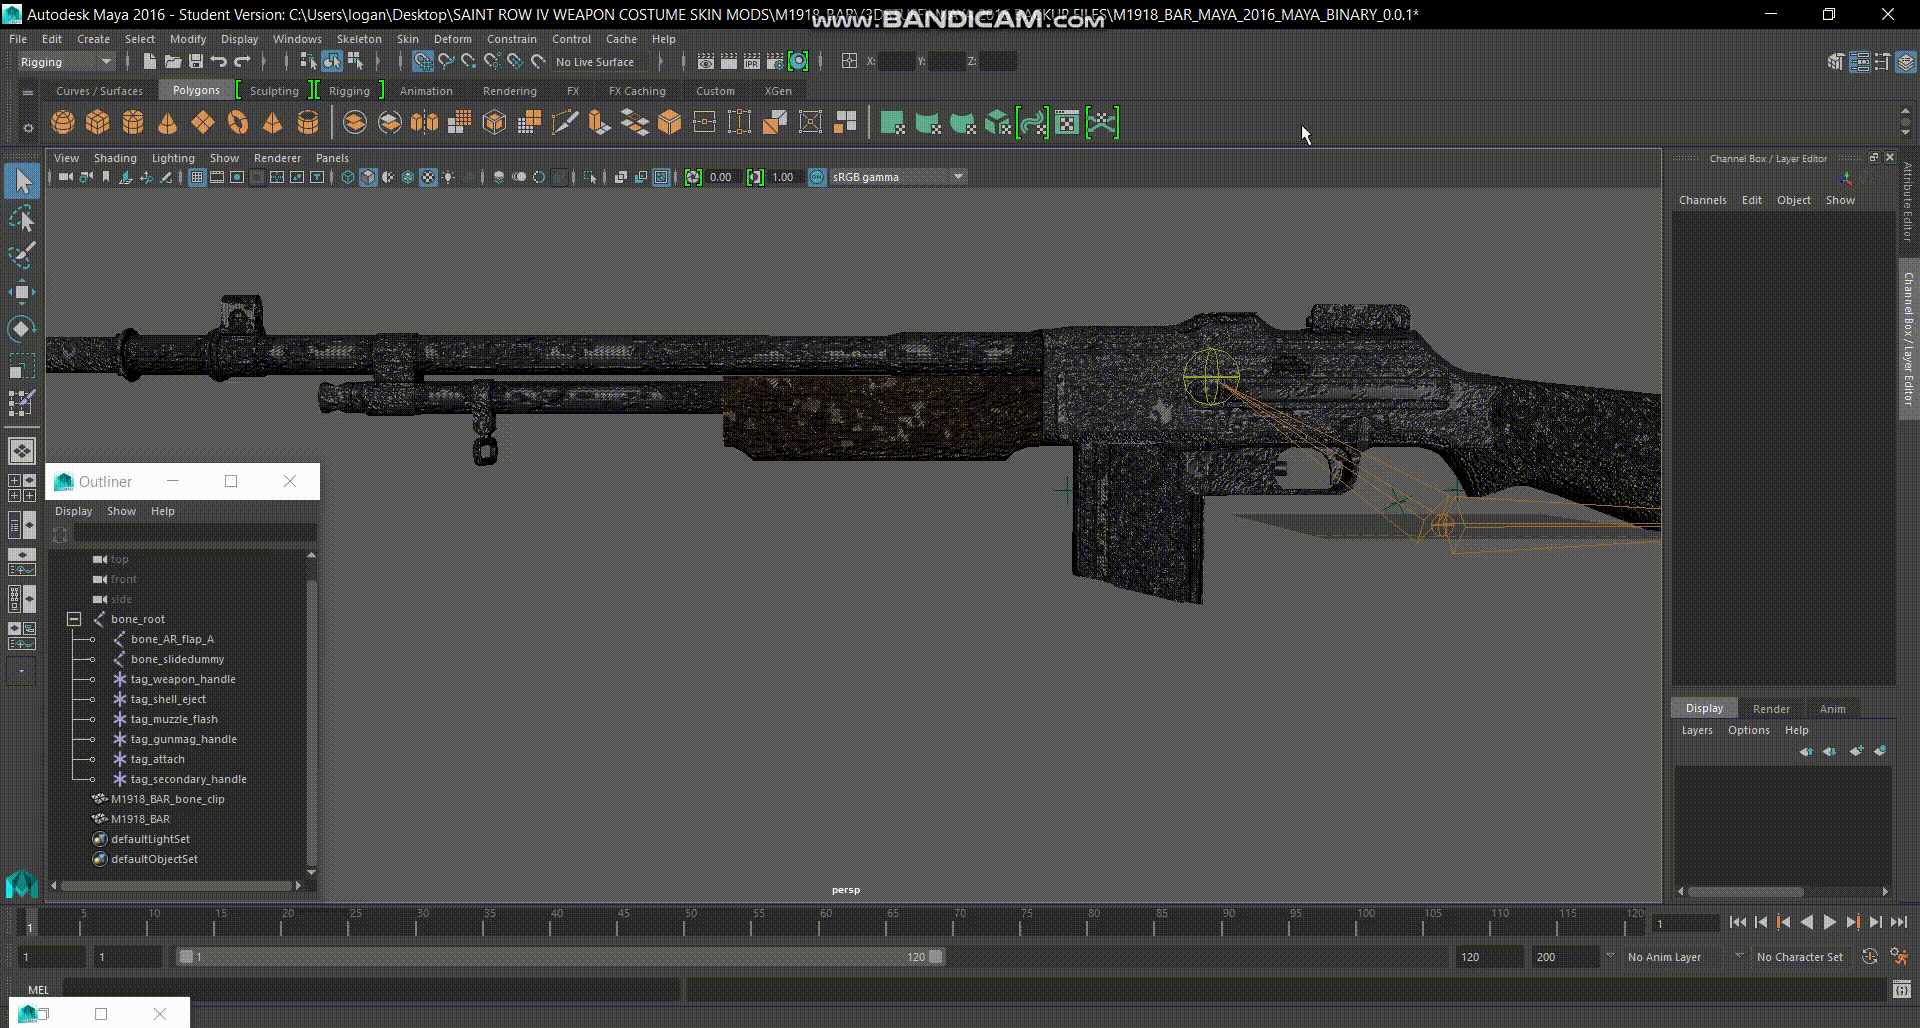
Task: Click the Redo arrow in status line
Action: (x=242, y=62)
